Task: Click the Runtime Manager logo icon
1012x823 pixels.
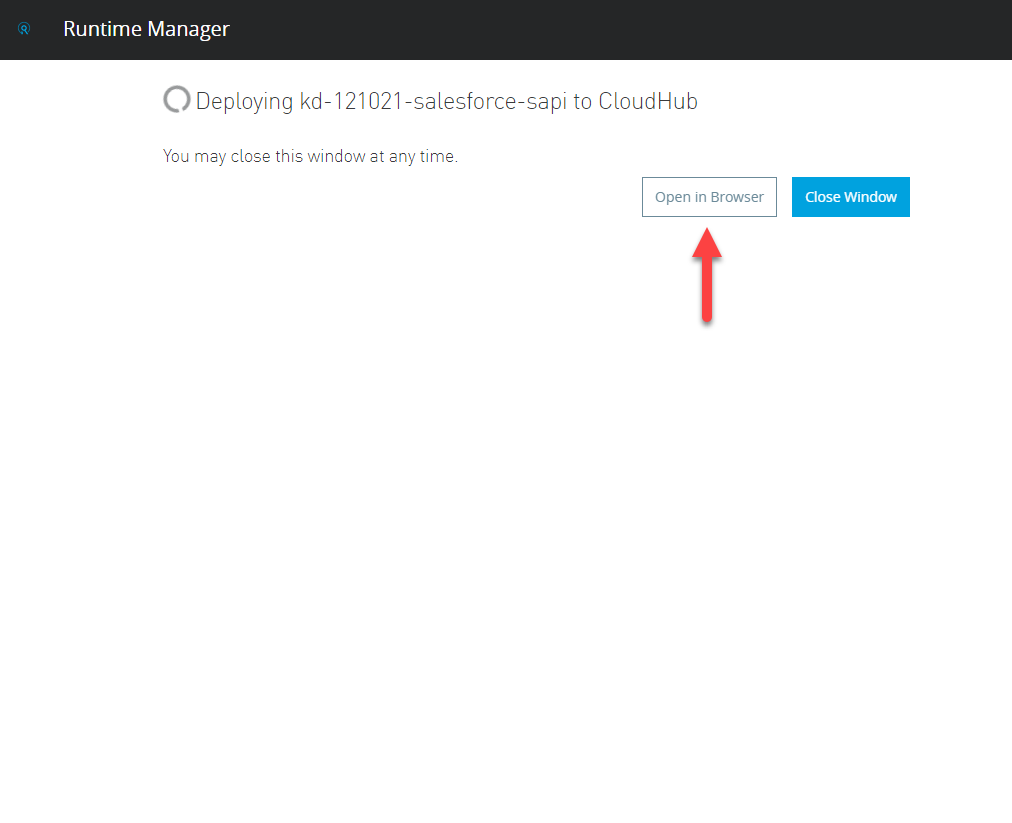Action: click(24, 29)
